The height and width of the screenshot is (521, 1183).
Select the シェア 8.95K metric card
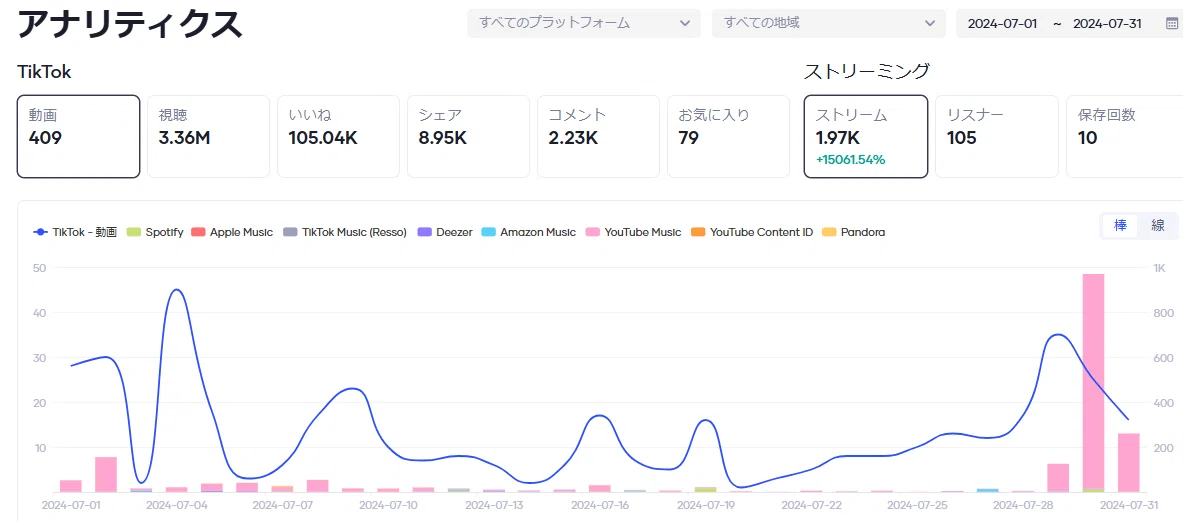coord(469,136)
